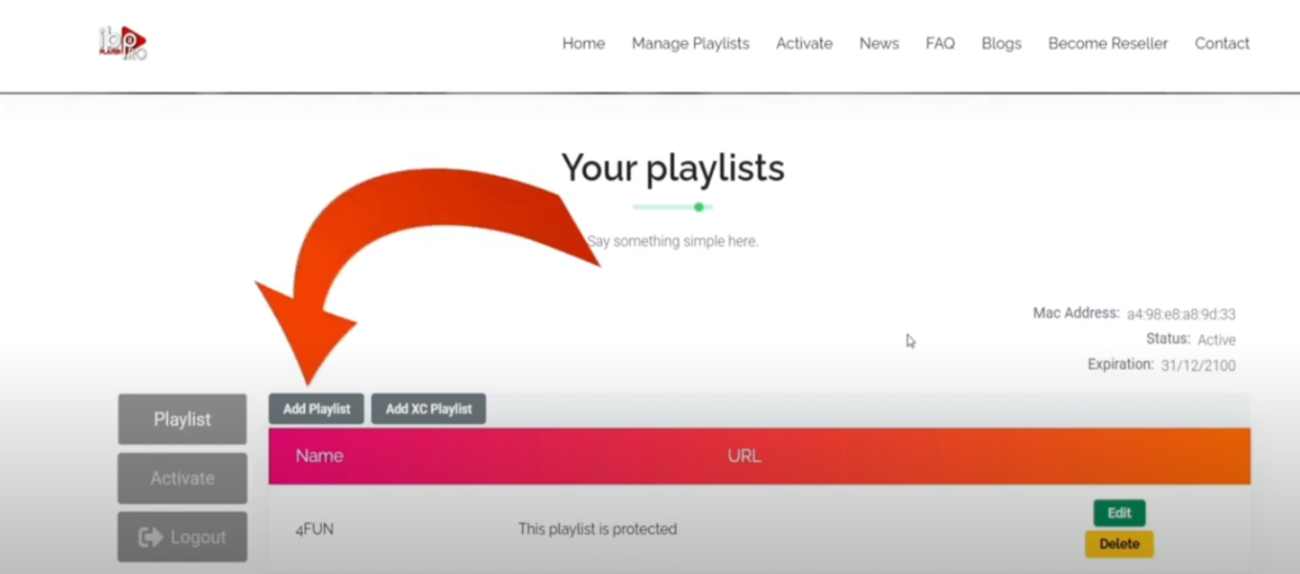The image size is (1300, 574).
Task: Click the Logout arrow icon in sidebar
Action: [150, 537]
